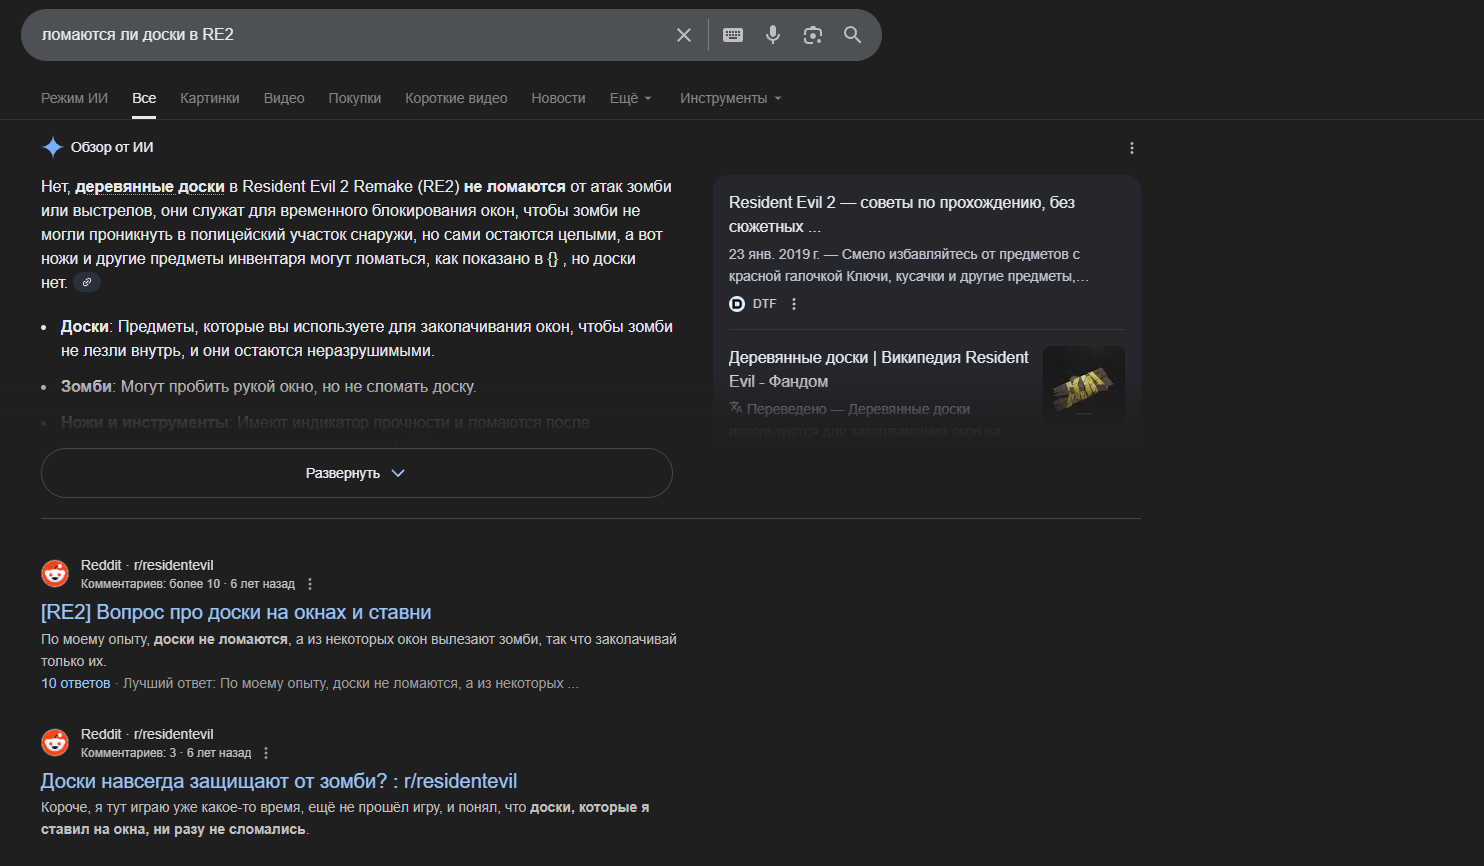Expand the Ещё dropdown menu
Image resolution: width=1484 pixels, height=866 pixels.
tap(631, 98)
